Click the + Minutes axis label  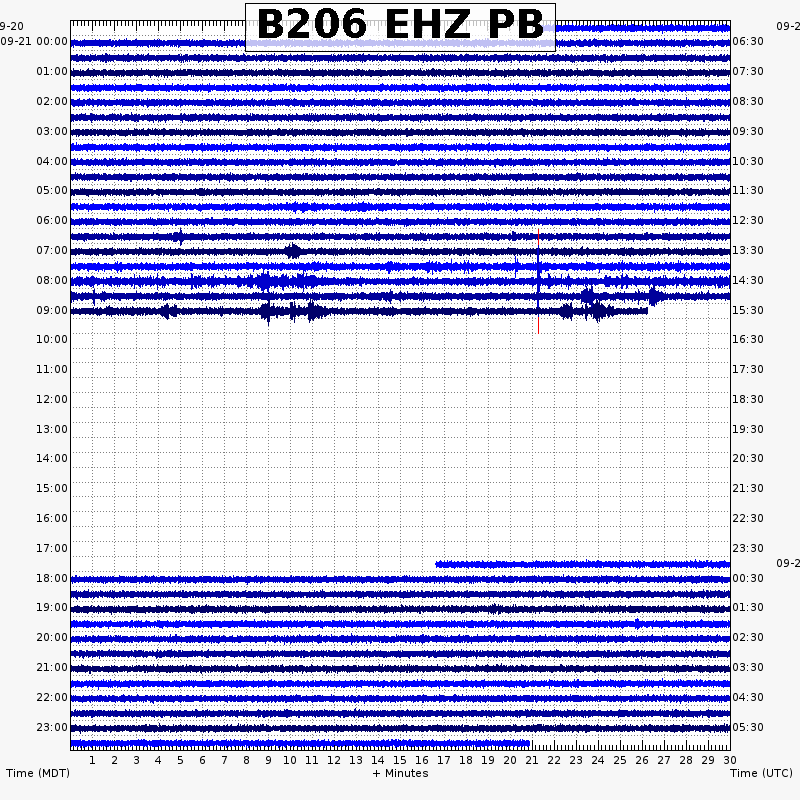pyautogui.click(x=401, y=773)
